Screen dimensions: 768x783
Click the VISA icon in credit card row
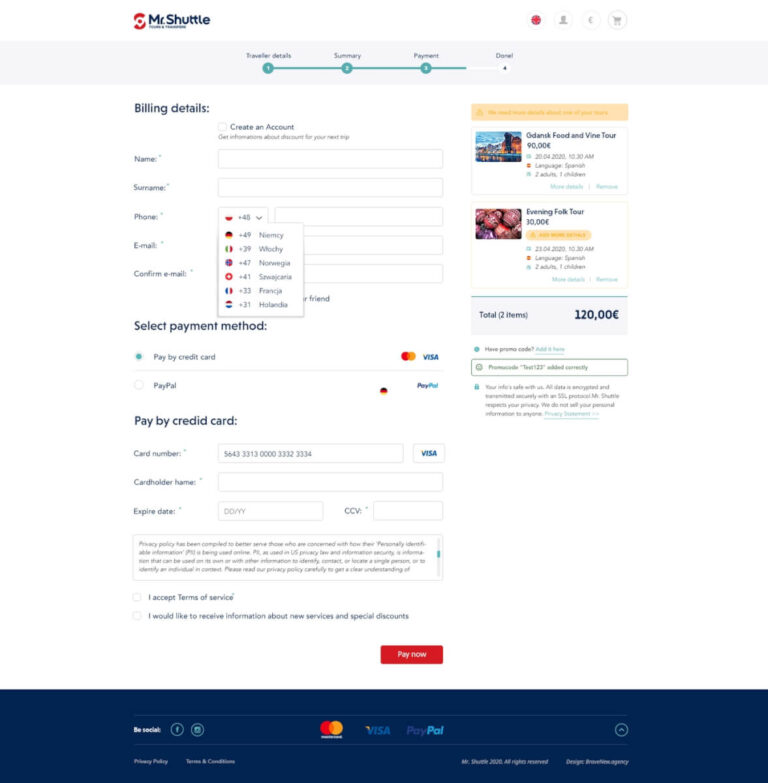click(x=430, y=357)
